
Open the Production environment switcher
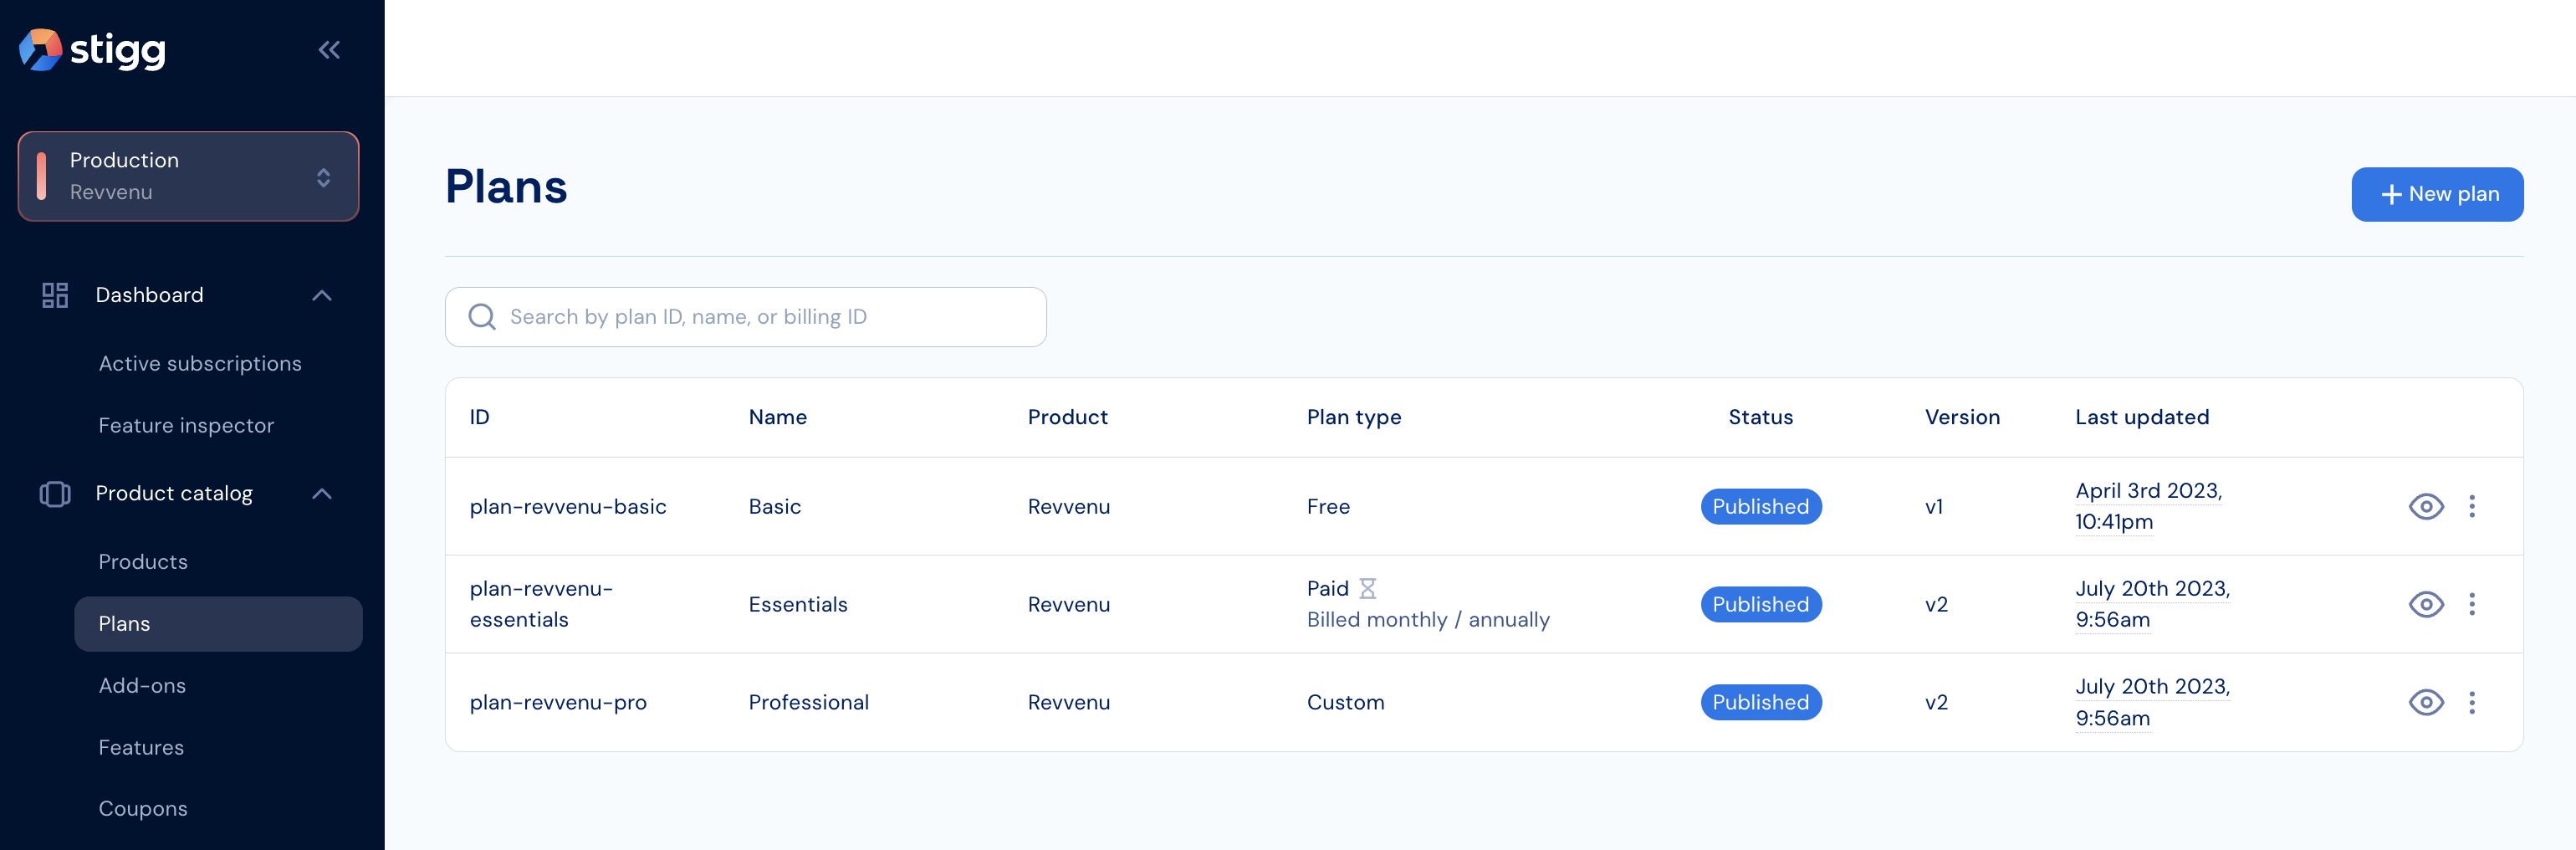188,176
